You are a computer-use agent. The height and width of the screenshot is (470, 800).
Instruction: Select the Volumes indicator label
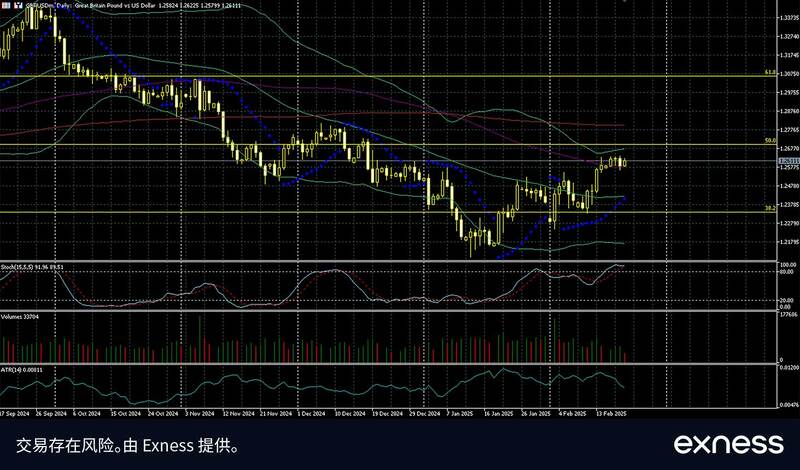[20, 316]
